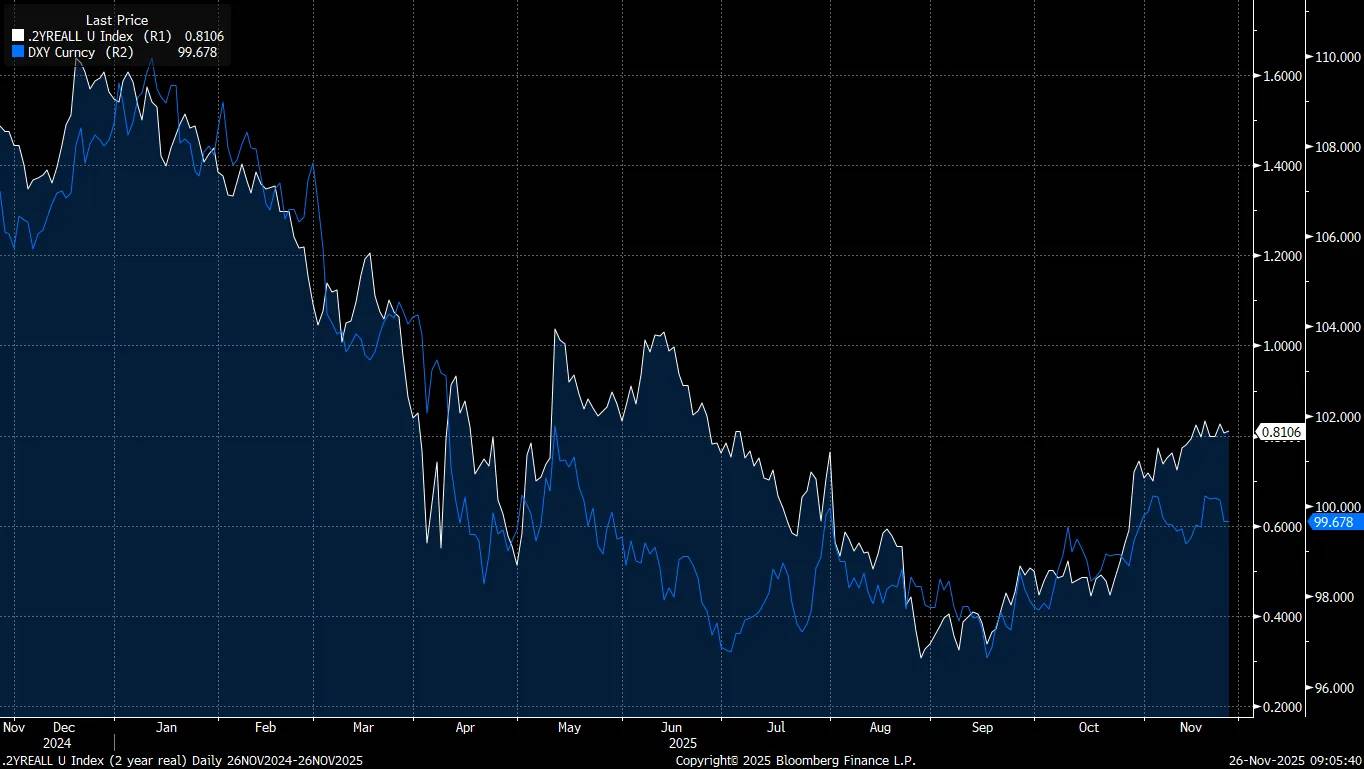Click the Jan month label on the timeline
The image size is (1364, 769).
[x=166, y=727]
